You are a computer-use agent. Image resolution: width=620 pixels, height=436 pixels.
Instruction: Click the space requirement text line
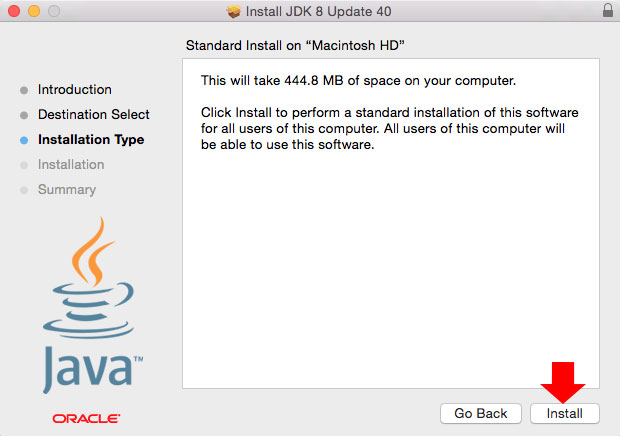point(358,81)
